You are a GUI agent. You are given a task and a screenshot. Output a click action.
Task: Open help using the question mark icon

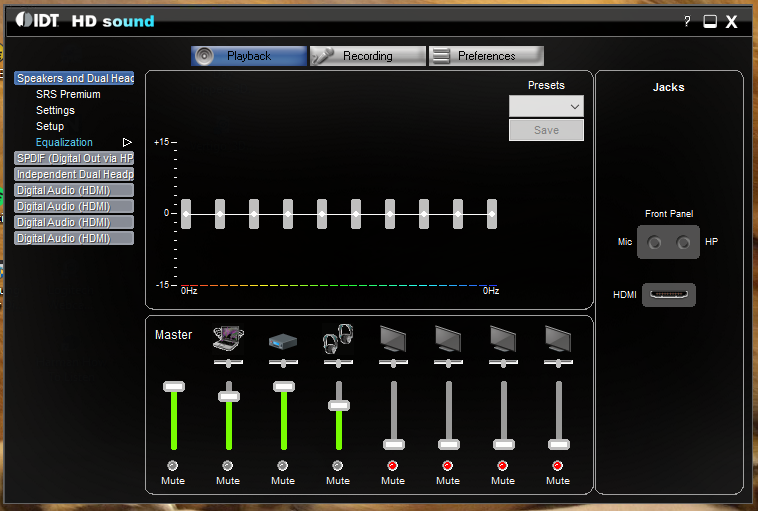tap(687, 21)
